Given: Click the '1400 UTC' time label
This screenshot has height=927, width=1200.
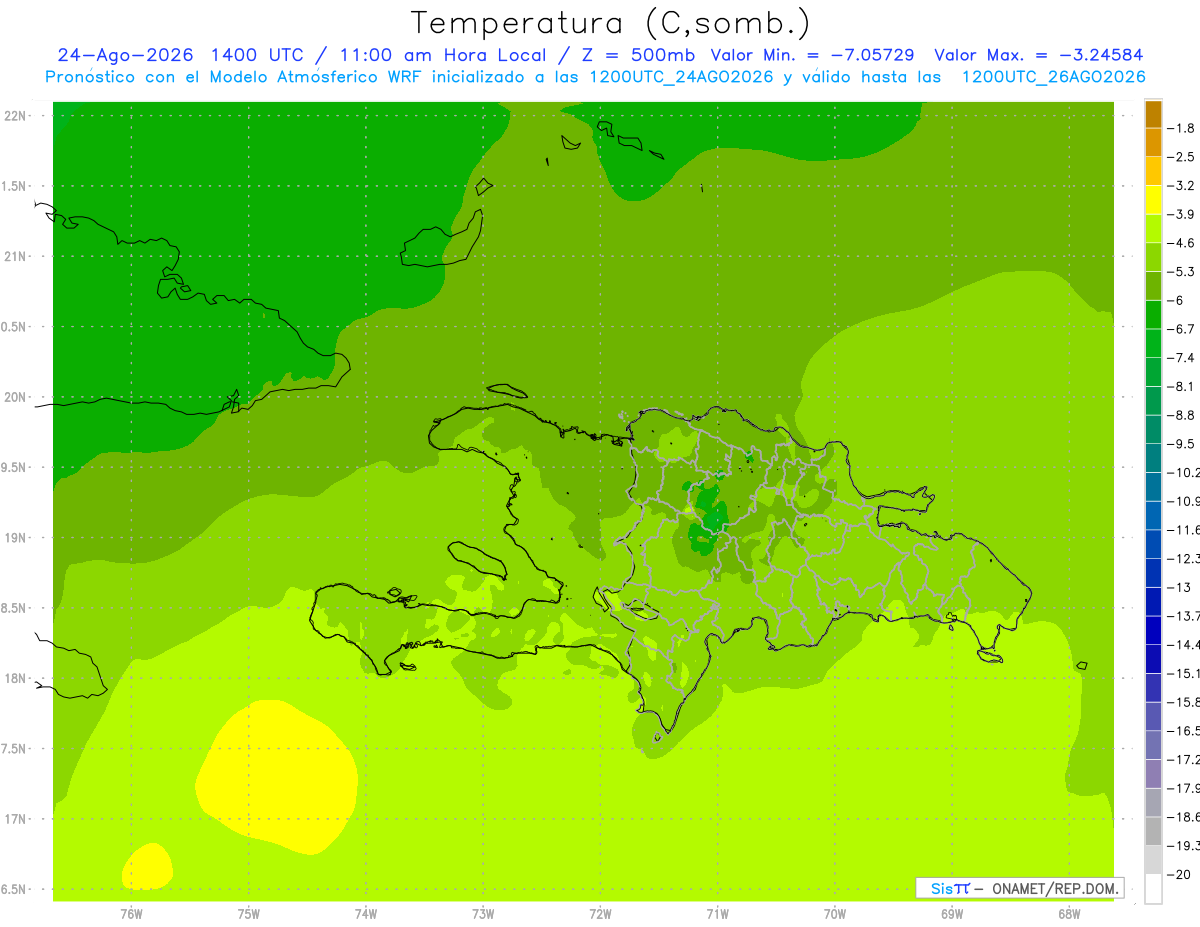Looking at the screenshot, I should click(256, 55).
